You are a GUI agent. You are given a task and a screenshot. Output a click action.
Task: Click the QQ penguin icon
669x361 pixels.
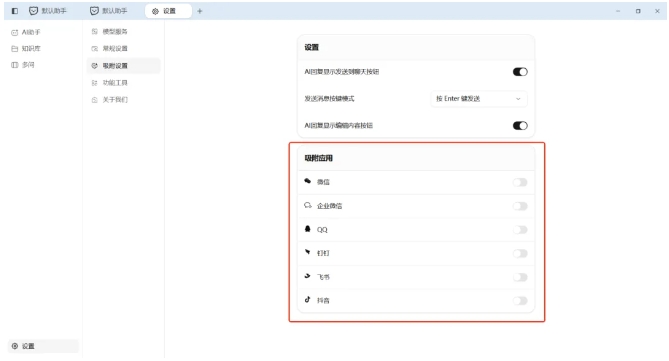pyautogui.click(x=308, y=229)
